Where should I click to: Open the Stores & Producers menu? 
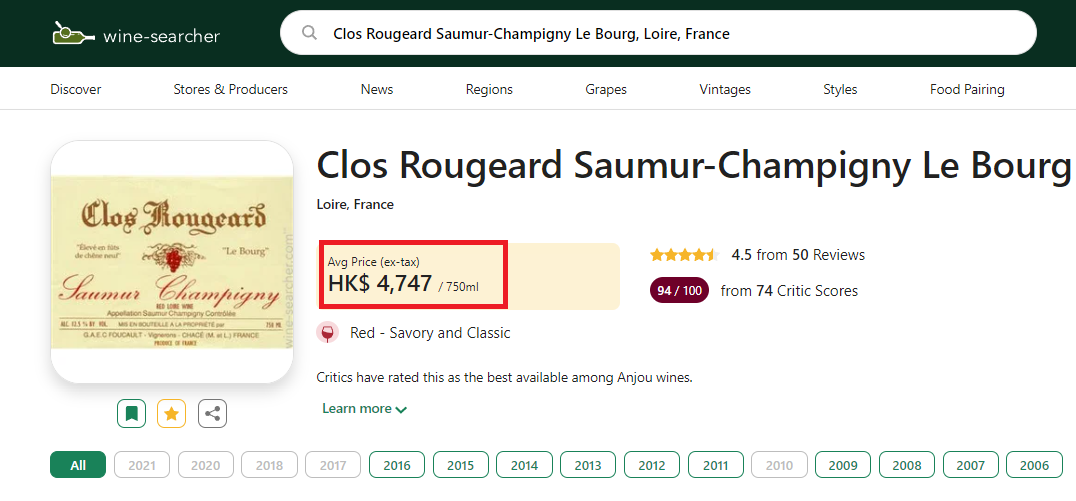point(230,89)
